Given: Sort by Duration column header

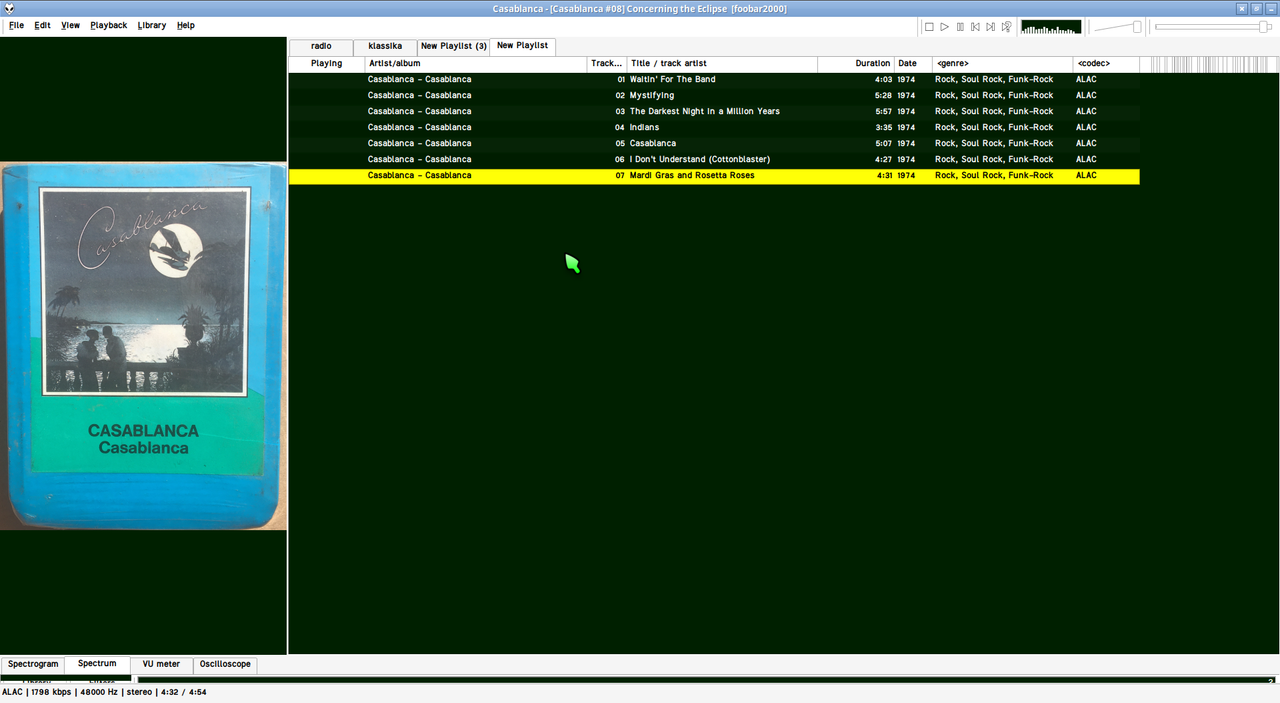Looking at the screenshot, I should coord(856,64).
